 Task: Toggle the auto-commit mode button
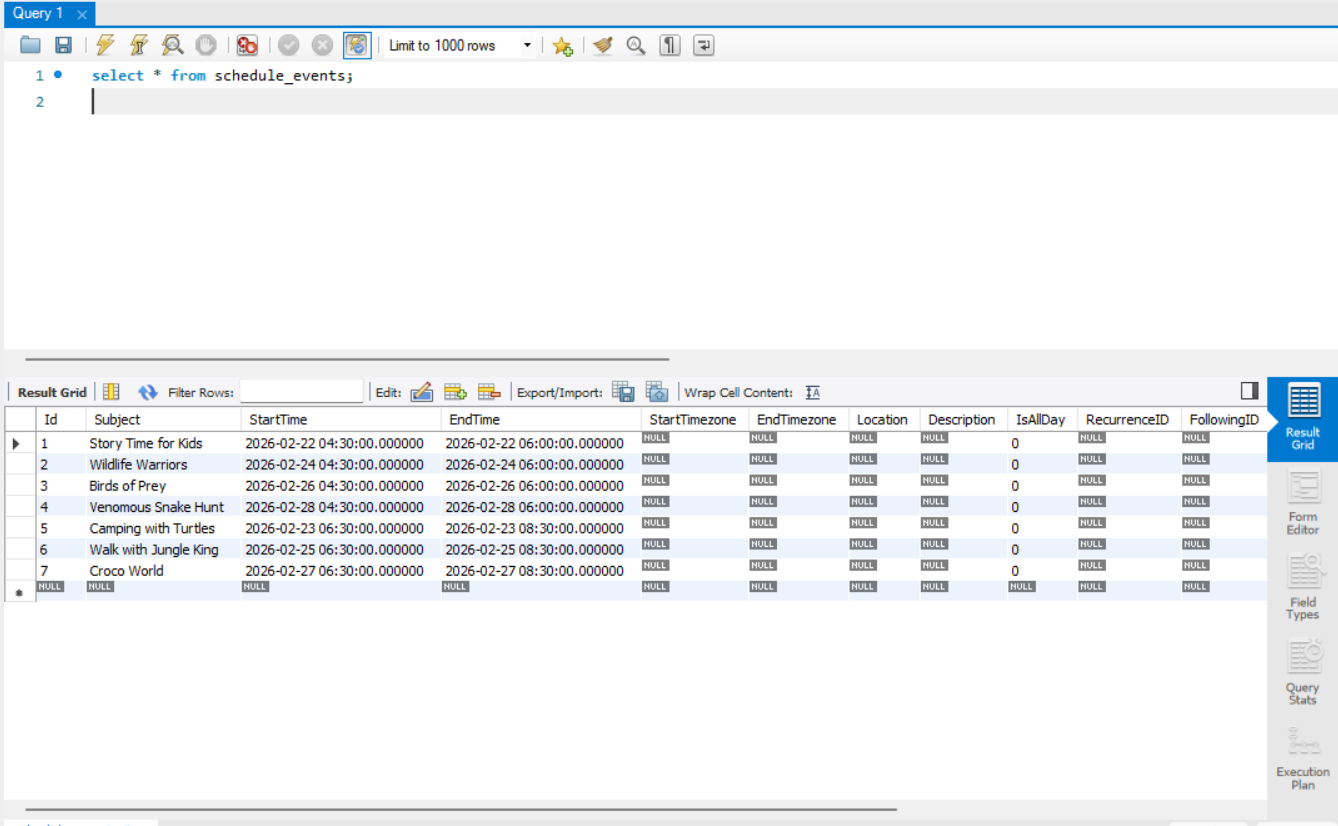pyautogui.click(x=357, y=45)
